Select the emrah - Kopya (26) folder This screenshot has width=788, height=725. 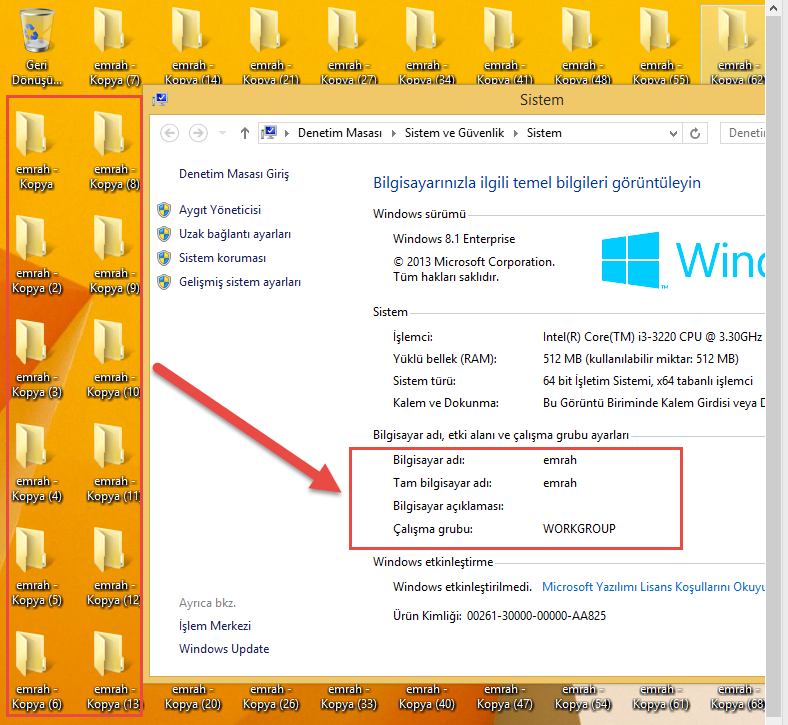(270, 696)
